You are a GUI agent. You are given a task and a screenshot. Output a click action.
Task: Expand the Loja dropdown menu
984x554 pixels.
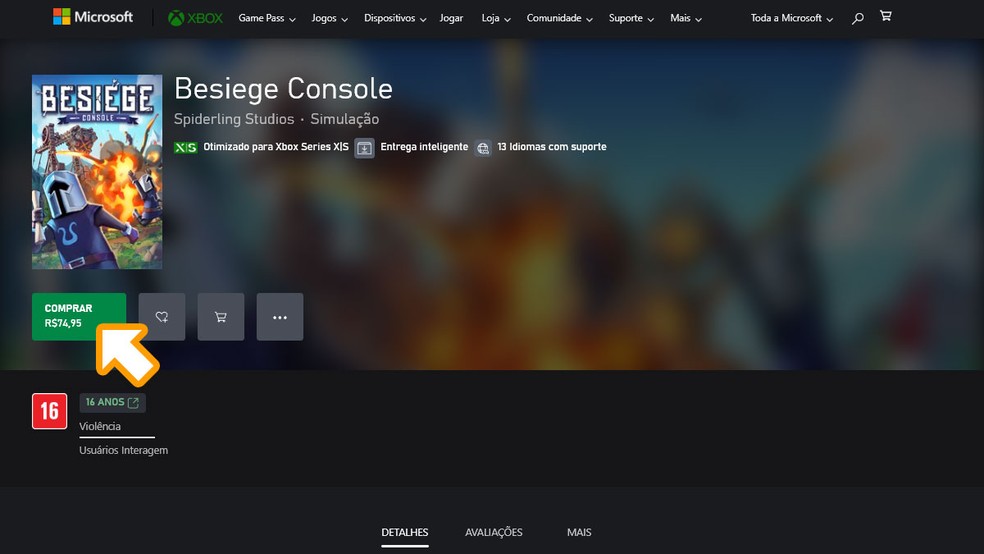pos(496,18)
